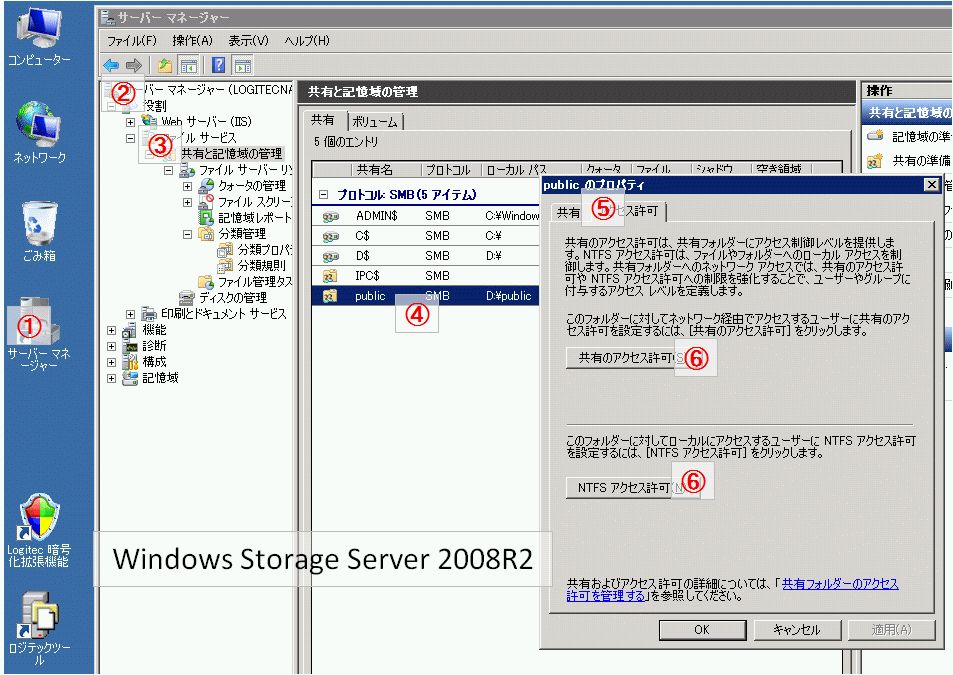
Task: Select the public share row
Action: [x=425, y=296]
